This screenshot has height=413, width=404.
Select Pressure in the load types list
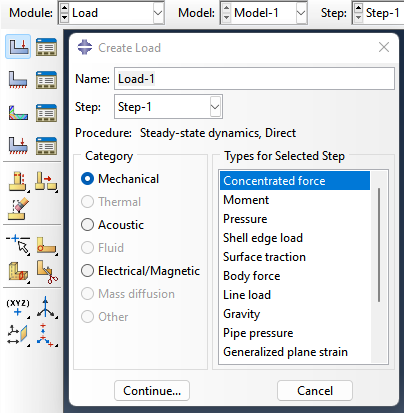[x=245, y=219]
